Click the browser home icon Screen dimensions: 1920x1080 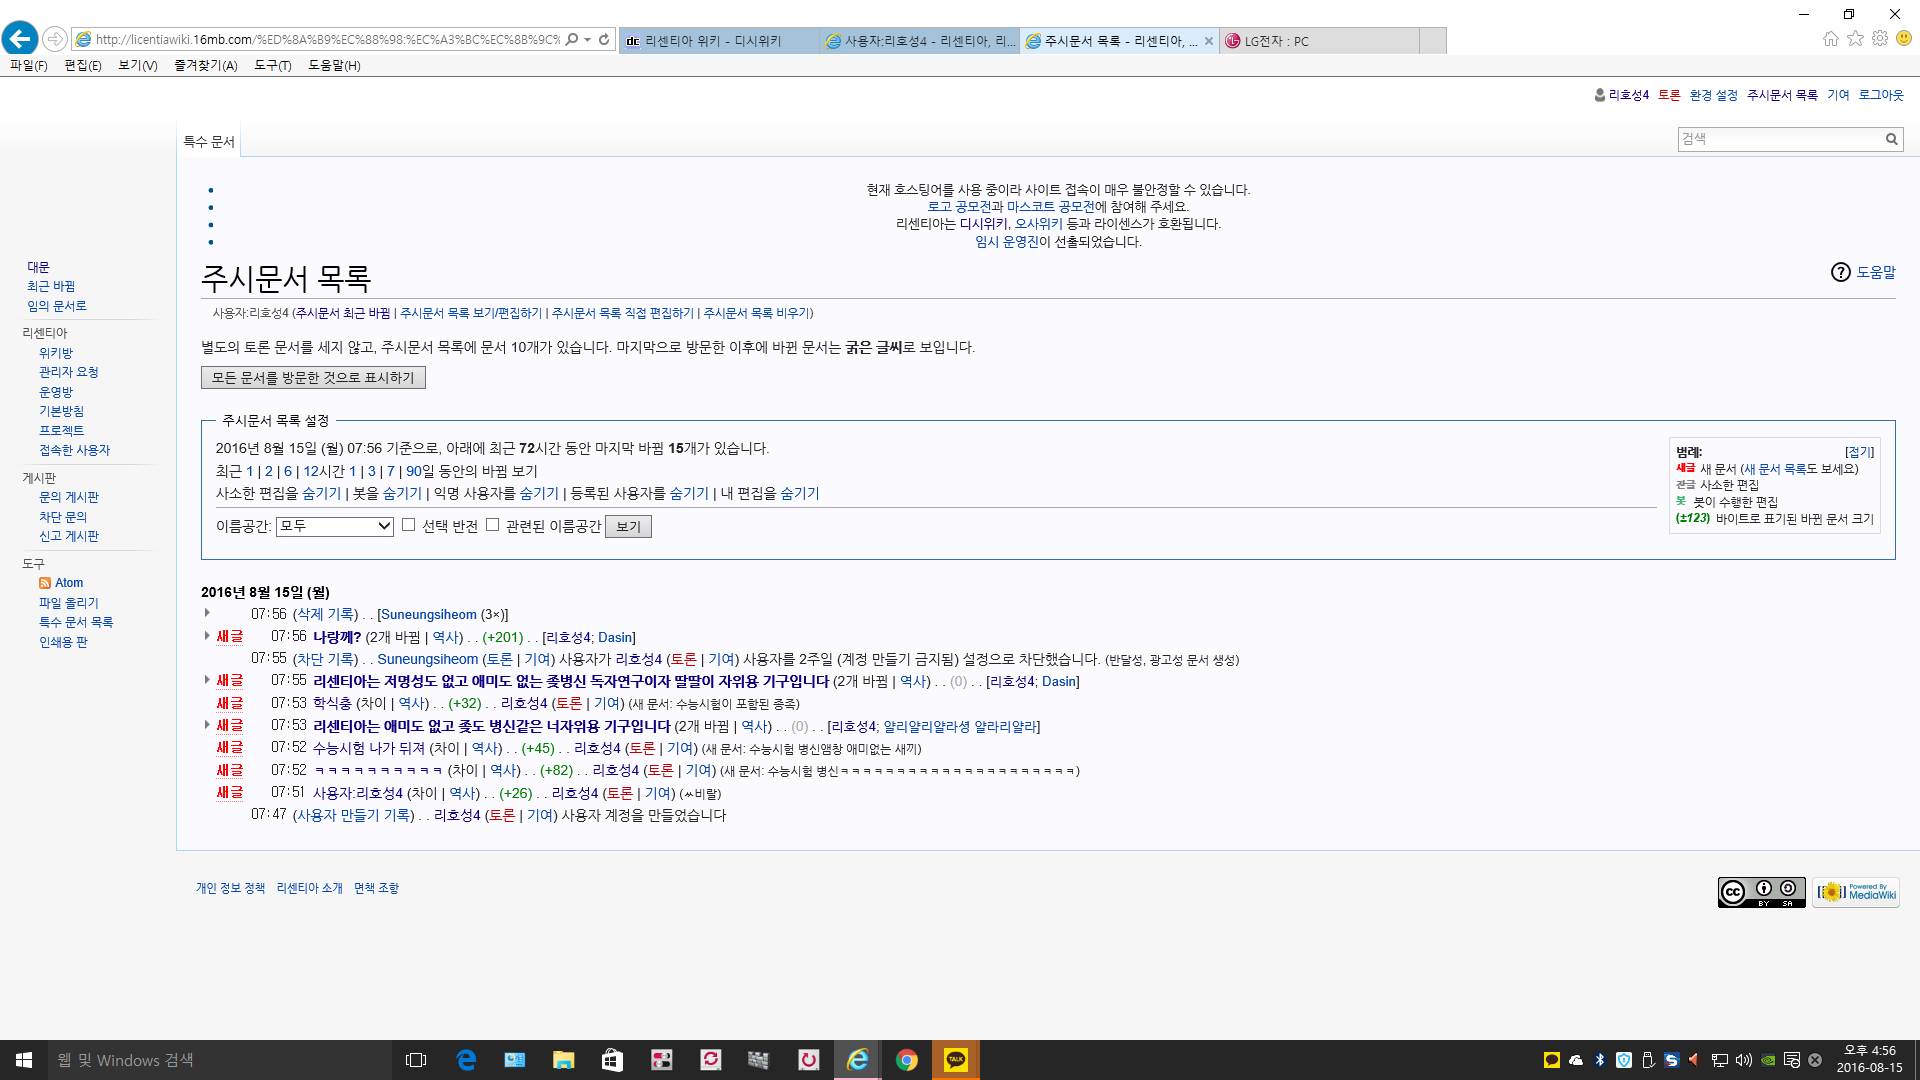[1830, 38]
